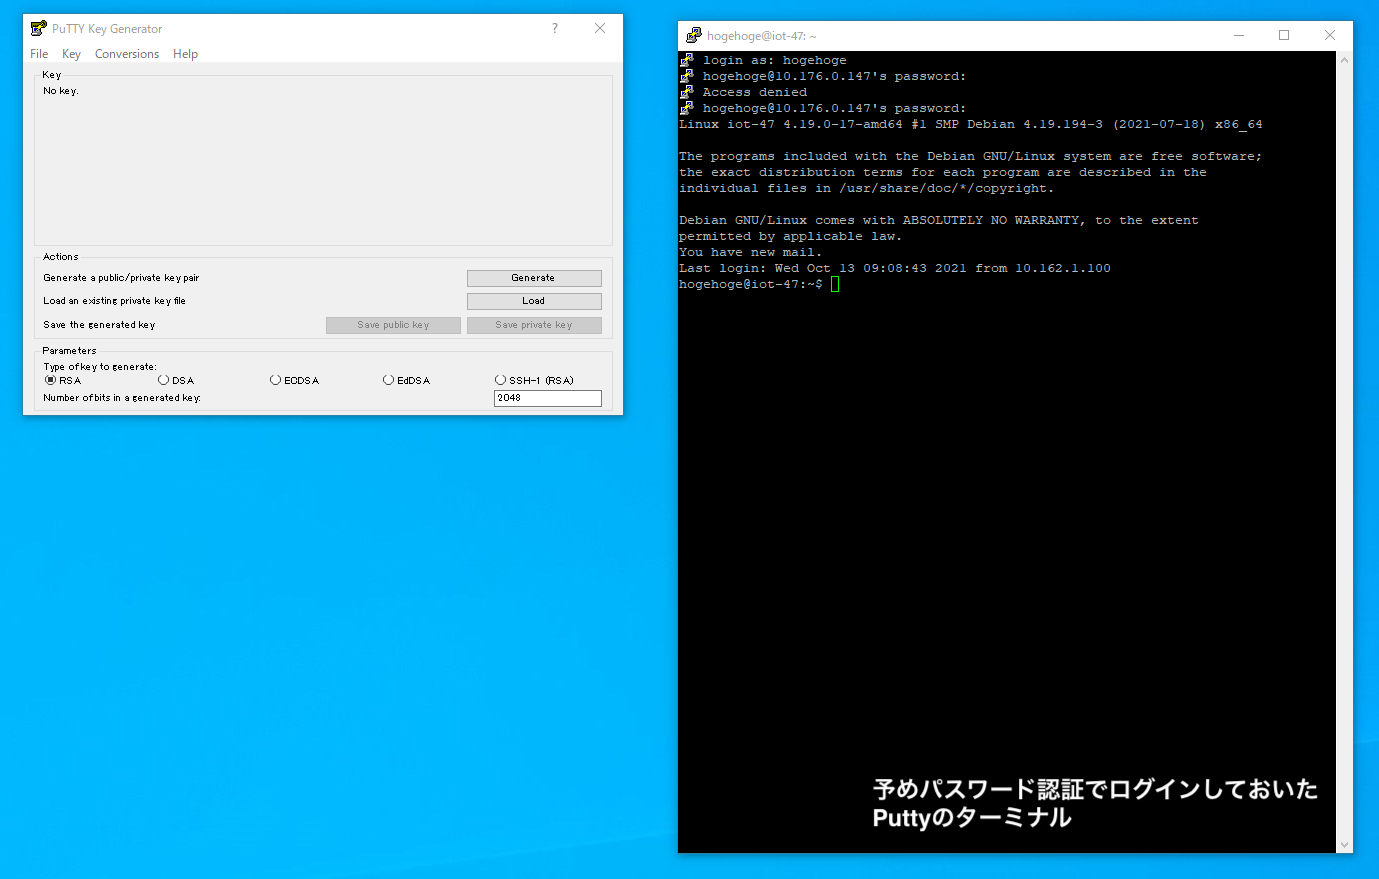1379x879 pixels.
Task: Click the PuTTY terminal window title icon
Action: tap(693, 36)
